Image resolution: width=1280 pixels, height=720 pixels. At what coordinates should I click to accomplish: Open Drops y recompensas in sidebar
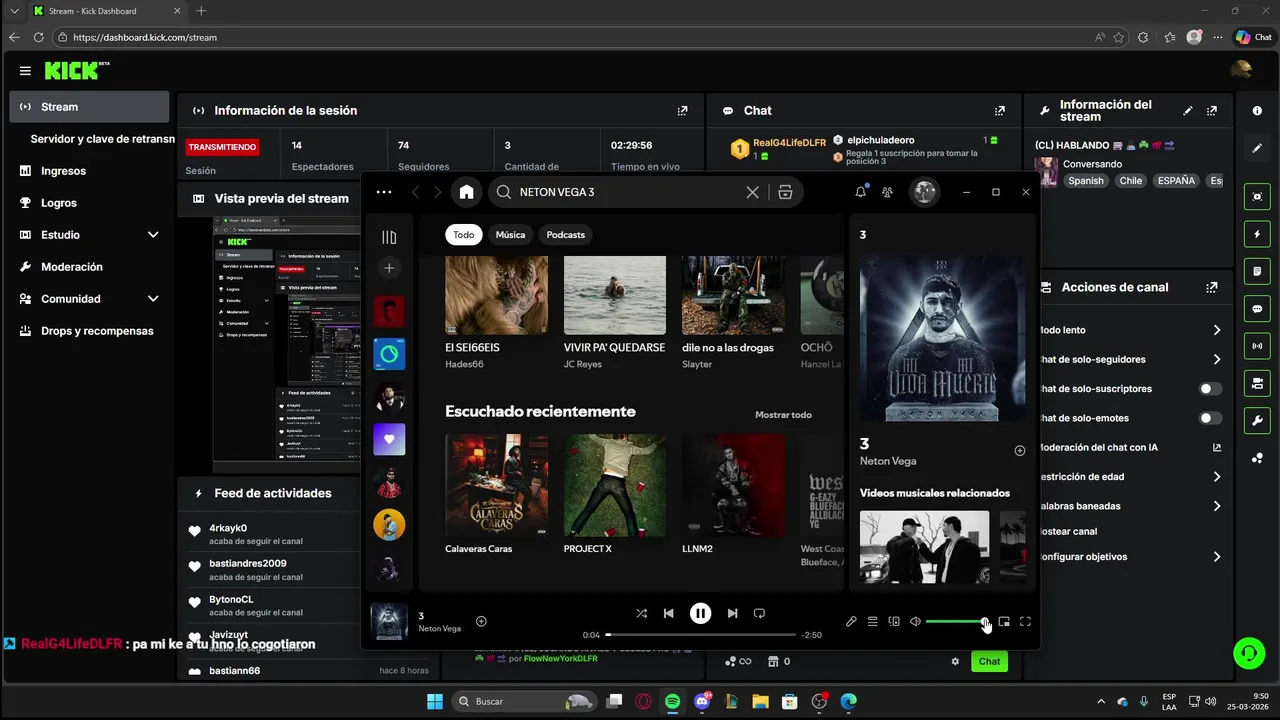[x=89, y=331]
